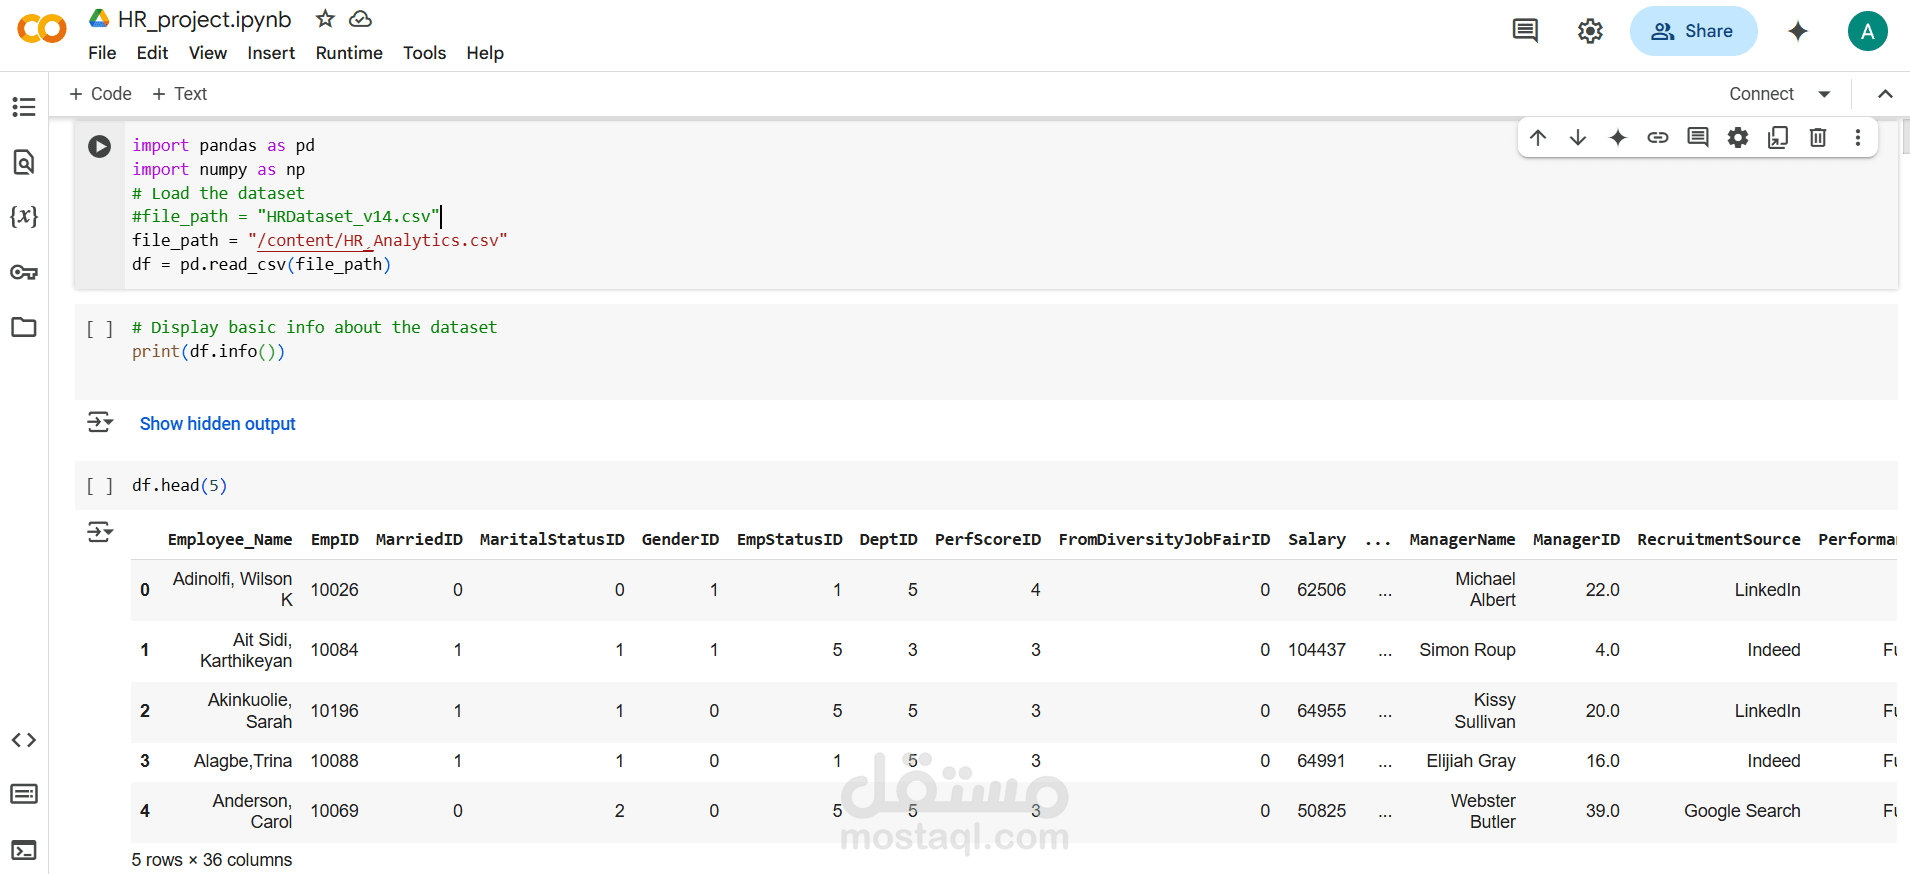Open more cell actions menu
Image resolution: width=1910 pixels, height=874 pixels.
point(1858,138)
